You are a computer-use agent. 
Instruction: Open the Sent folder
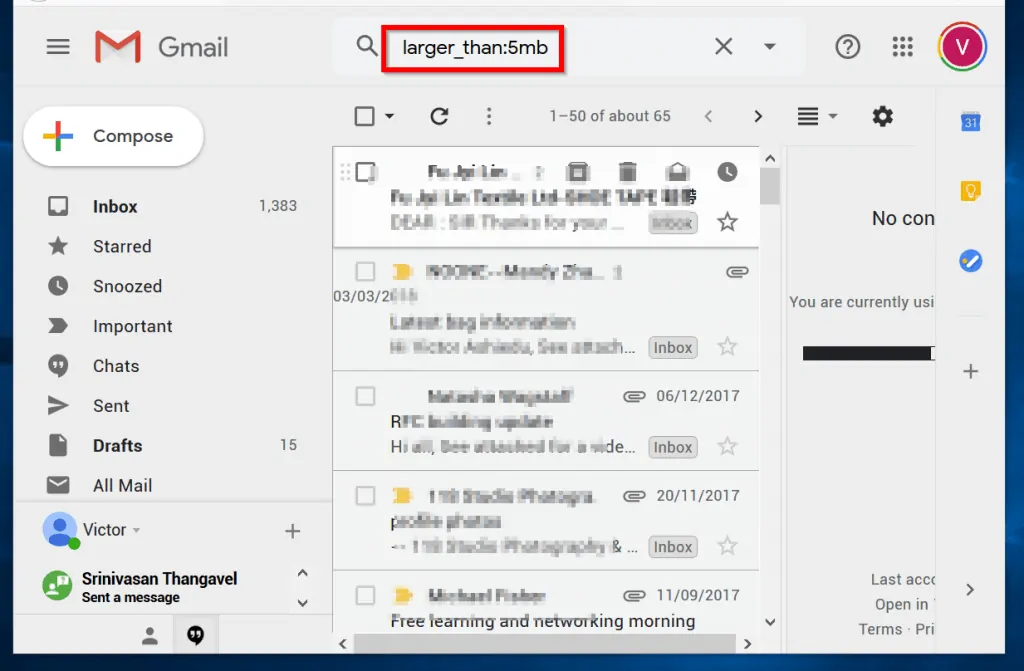(110, 405)
